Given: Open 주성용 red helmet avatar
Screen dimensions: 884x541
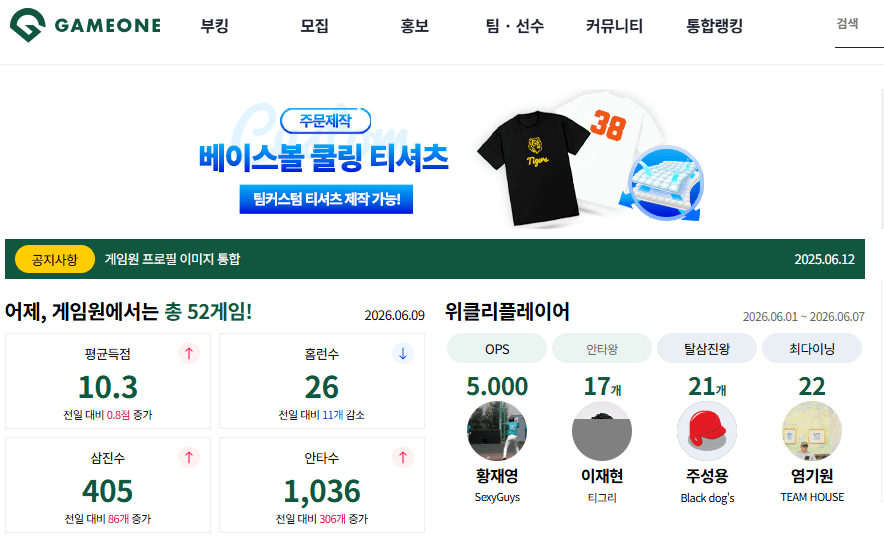Looking at the screenshot, I should point(707,431).
